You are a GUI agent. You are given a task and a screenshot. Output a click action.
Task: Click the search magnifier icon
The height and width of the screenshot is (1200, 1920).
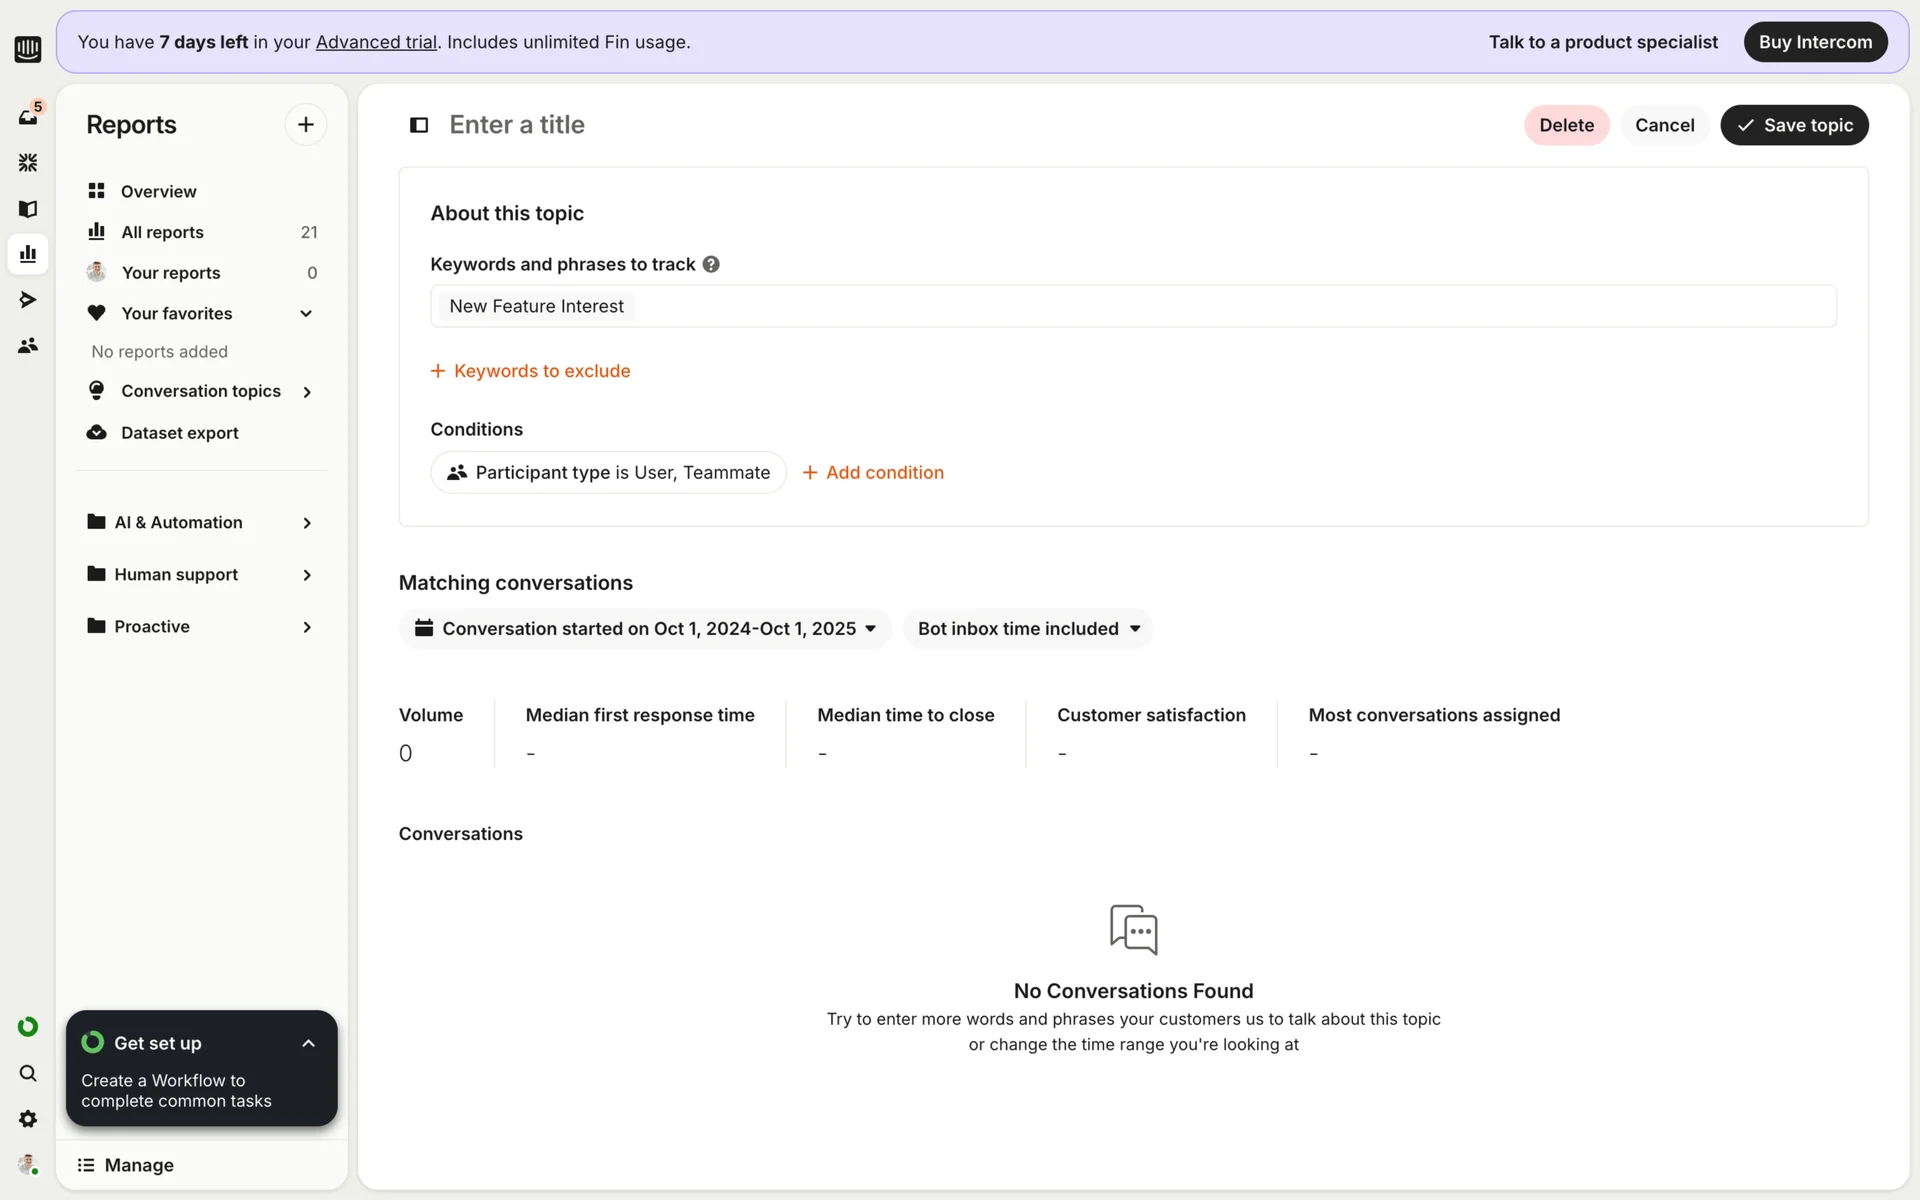tap(28, 1073)
